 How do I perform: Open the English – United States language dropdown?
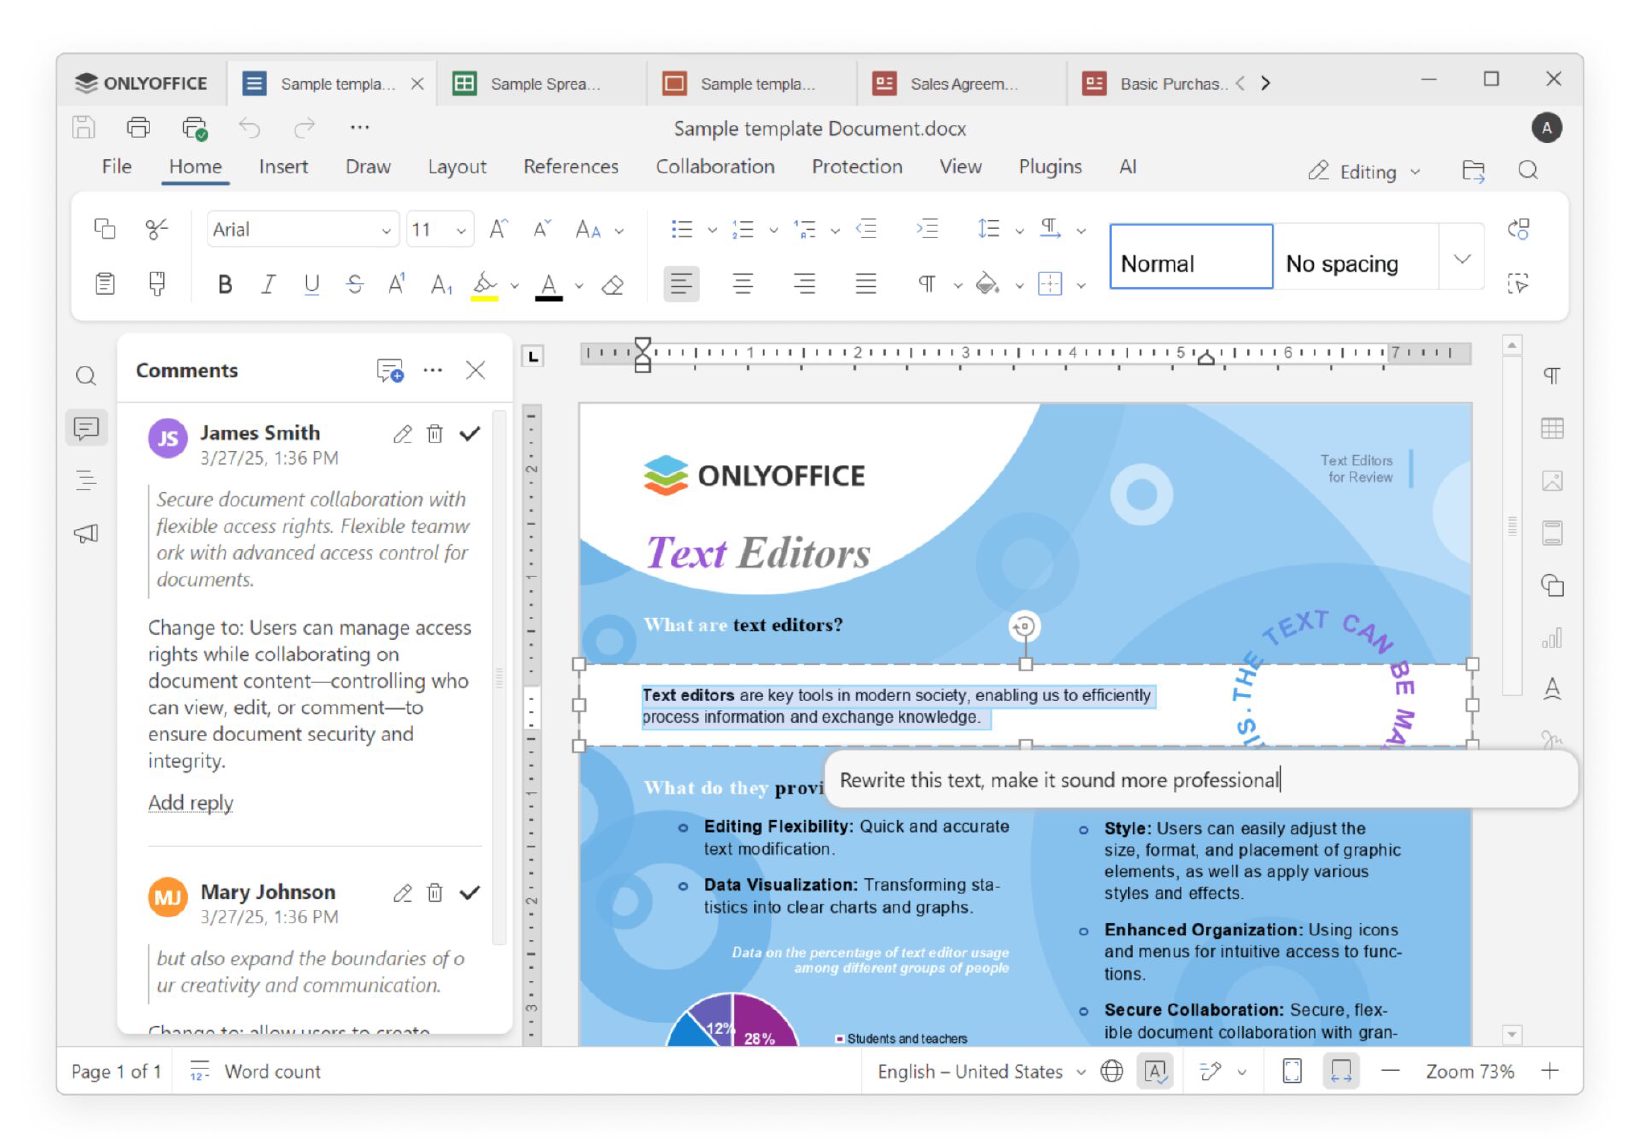click(x=981, y=1072)
